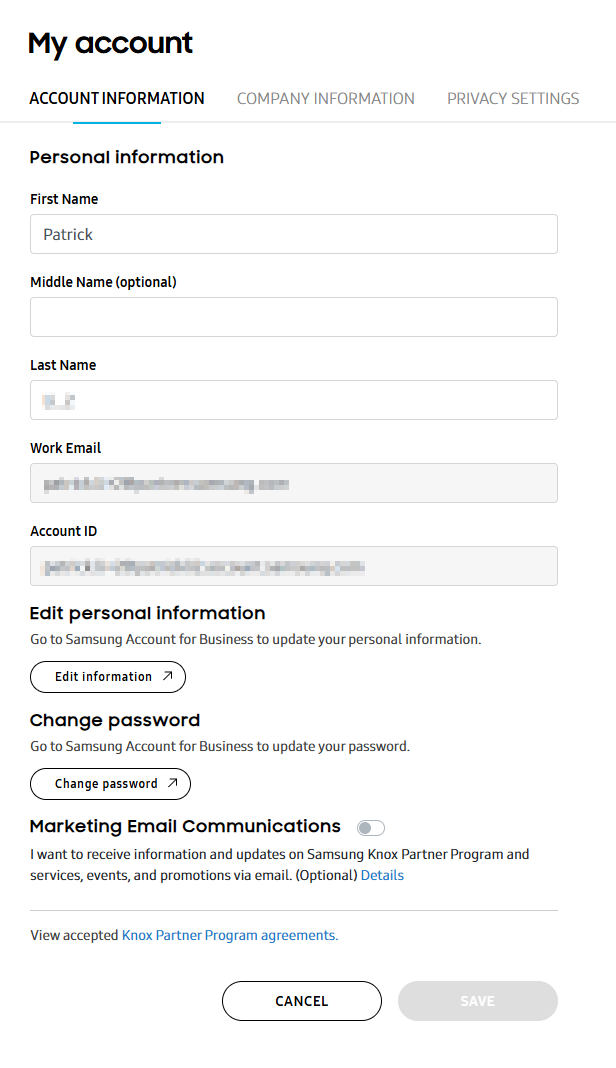The image size is (616, 1068).
Task: Open the Privacy Settings tab
Action: point(513,98)
